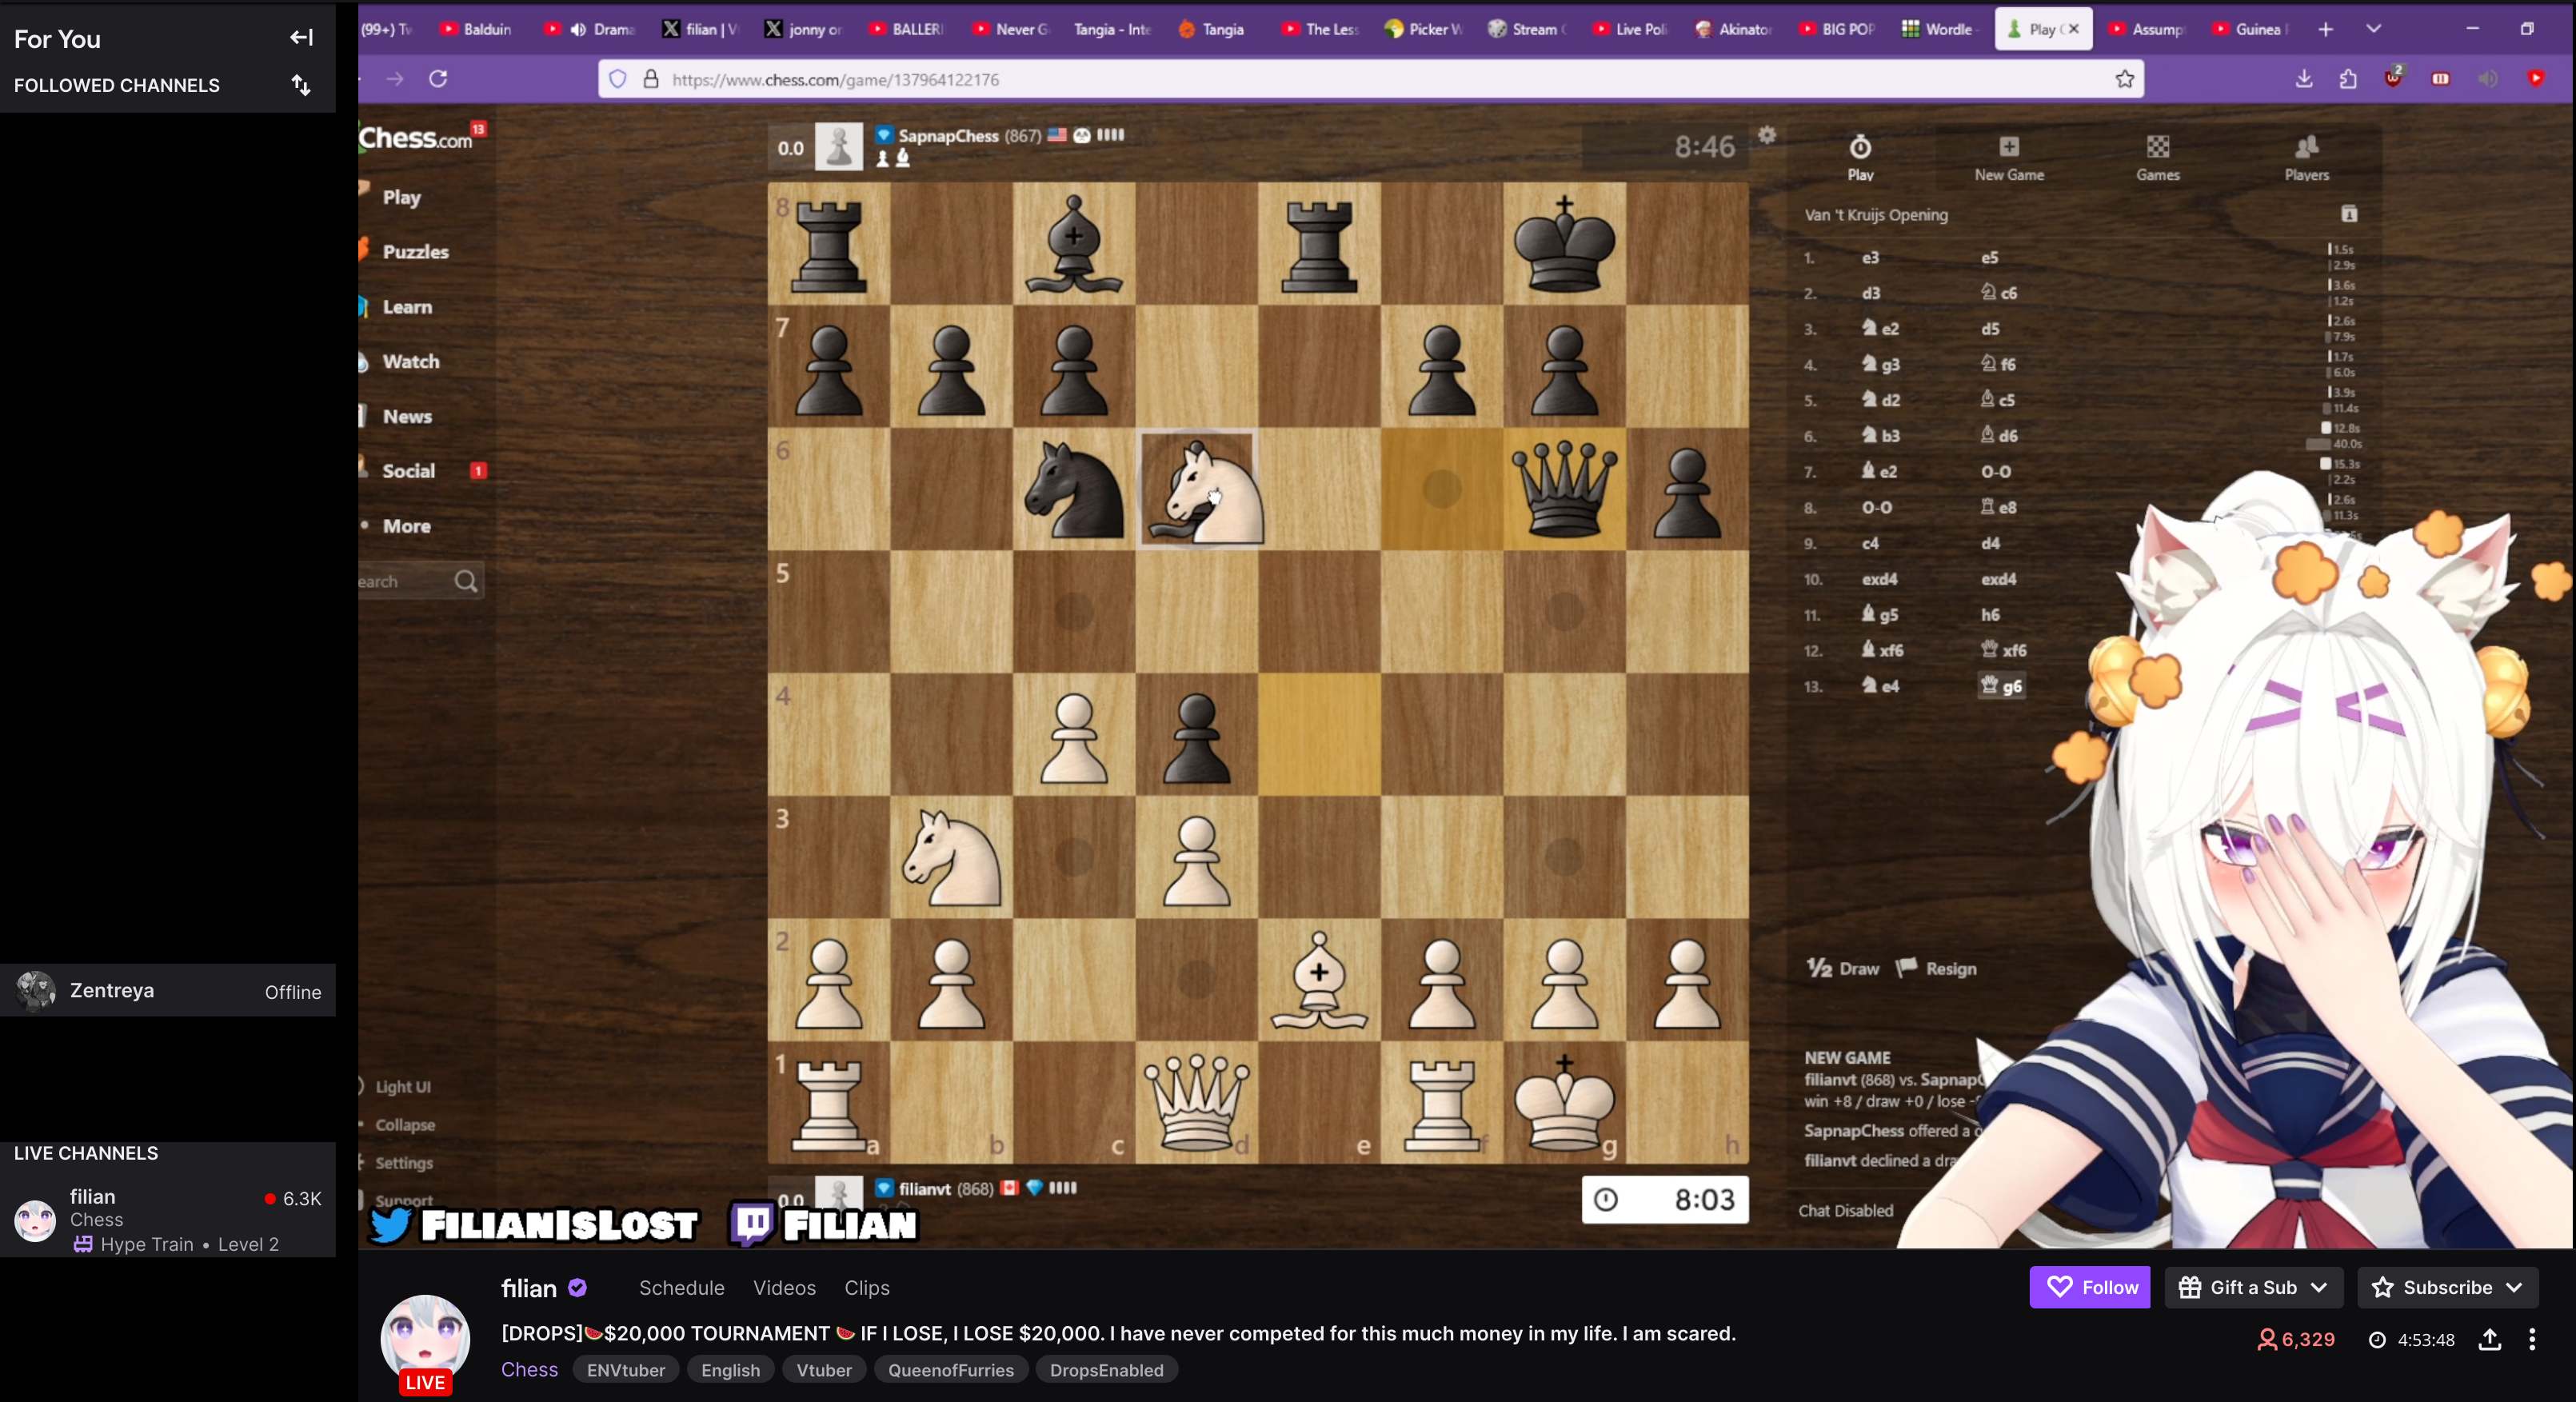This screenshot has width=2576, height=1402.
Task: Open the browser downloads arrow icon
Action: (x=2304, y=79)
